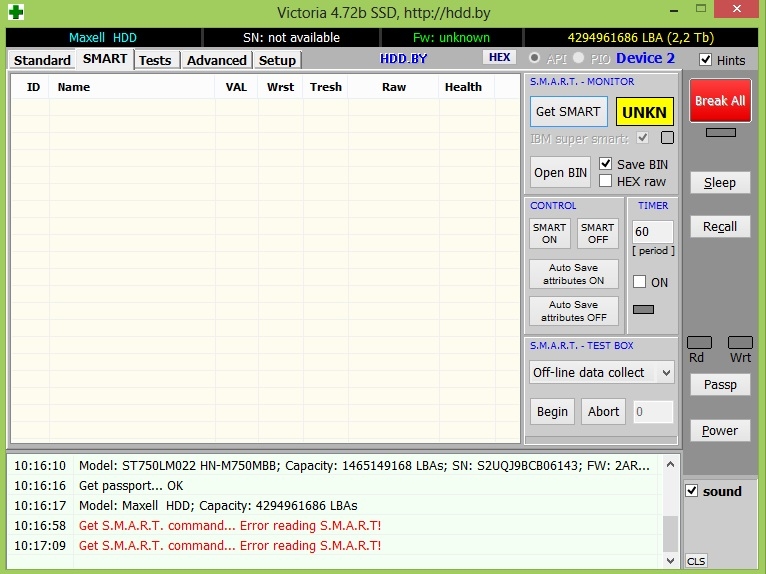Click the SN: not available field
The width and height of the screenshot is (766, 574).
[x=292, y=38]
